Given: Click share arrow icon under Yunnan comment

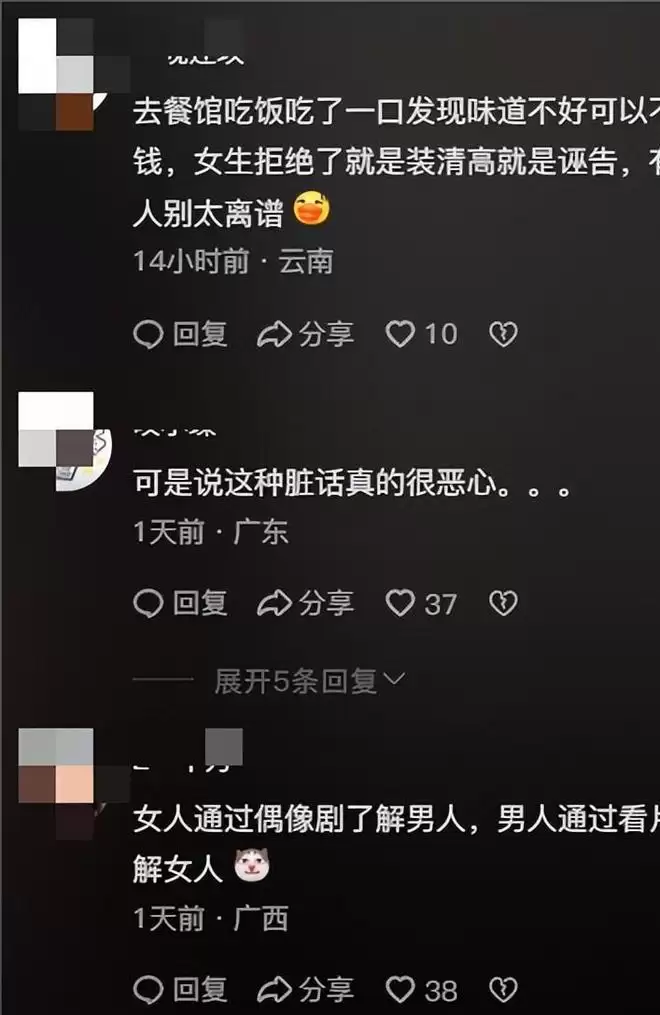Looking at the screenshot, I should pos(274,335).
